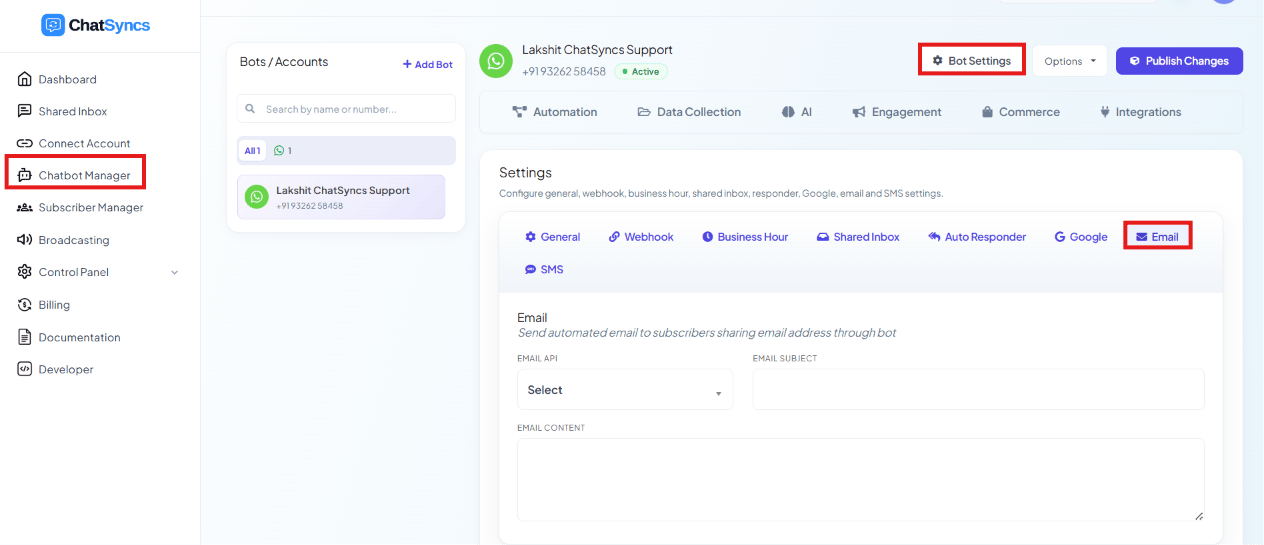Click the SMS chat bubble icon
The image size is (1264, 545).
[530, 269]
